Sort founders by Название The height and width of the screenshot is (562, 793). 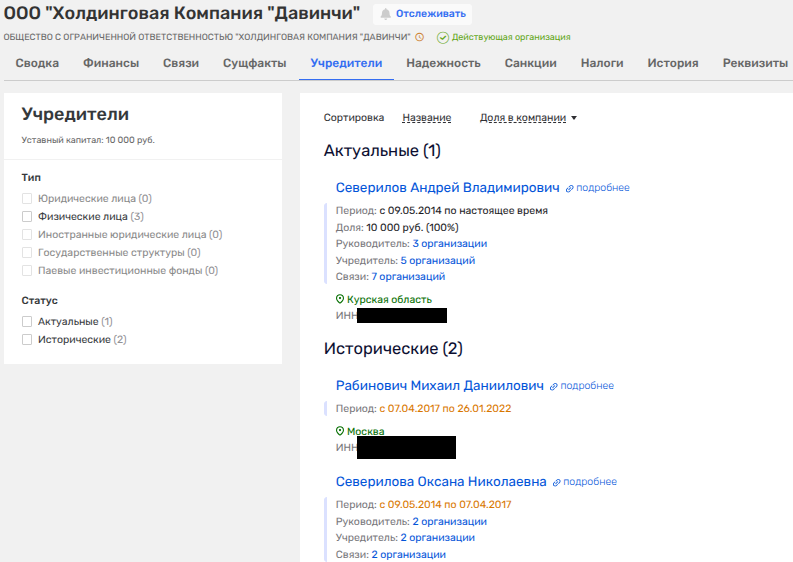[x=426, y=118]
